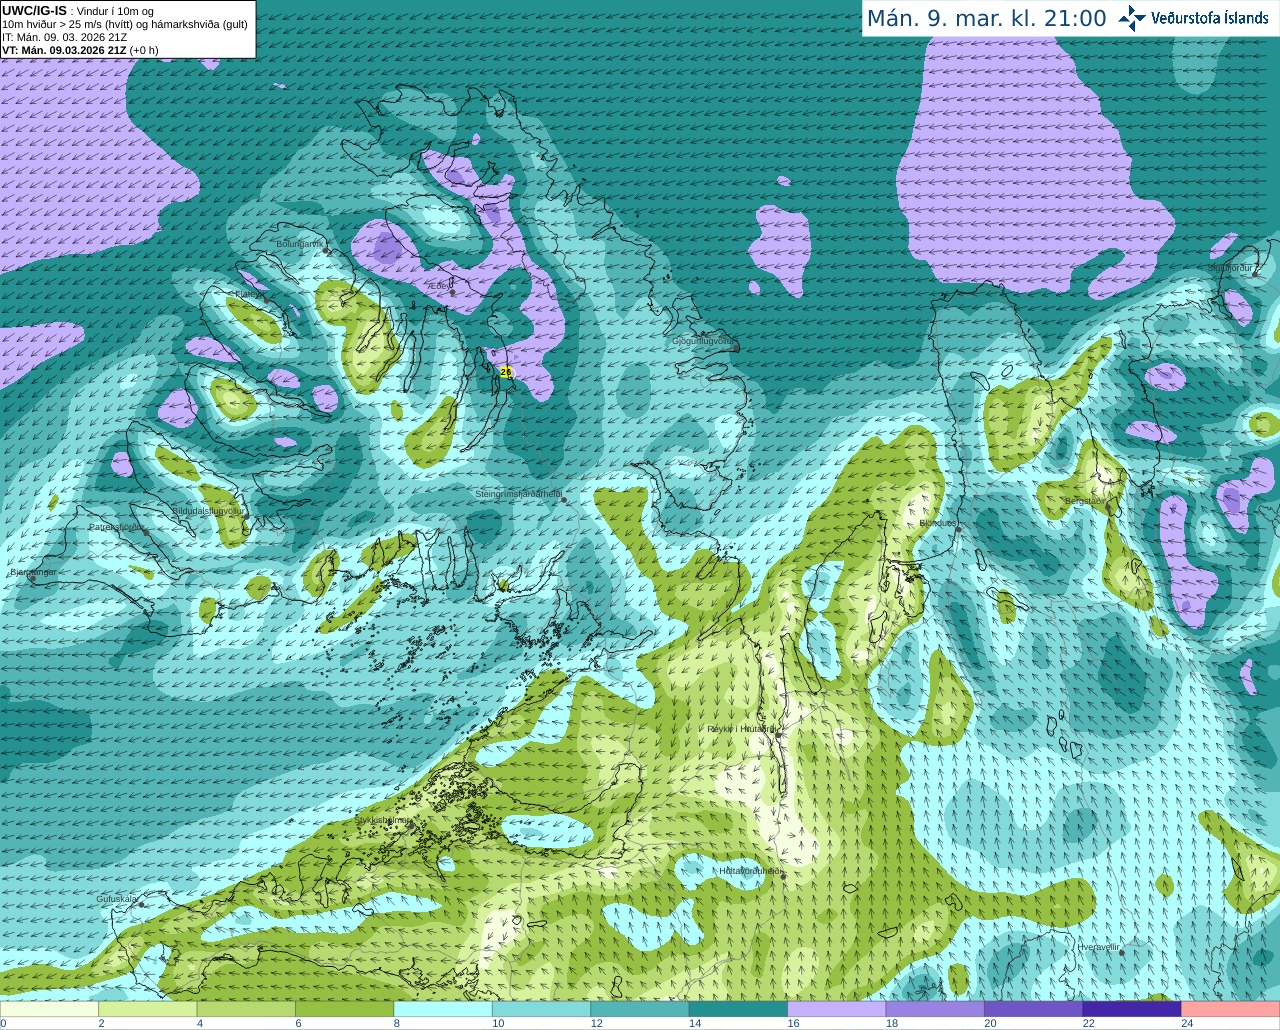Screen dimensions: 1280x1030
Task: Click the Bolungarvík station dot
Action: [327, 251]
